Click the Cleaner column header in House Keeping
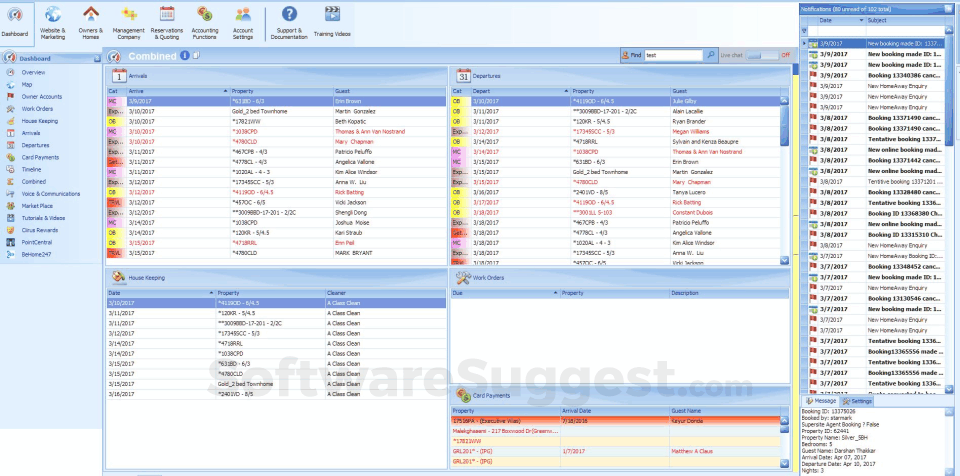960x476 pixels. (x=386, y=293)
